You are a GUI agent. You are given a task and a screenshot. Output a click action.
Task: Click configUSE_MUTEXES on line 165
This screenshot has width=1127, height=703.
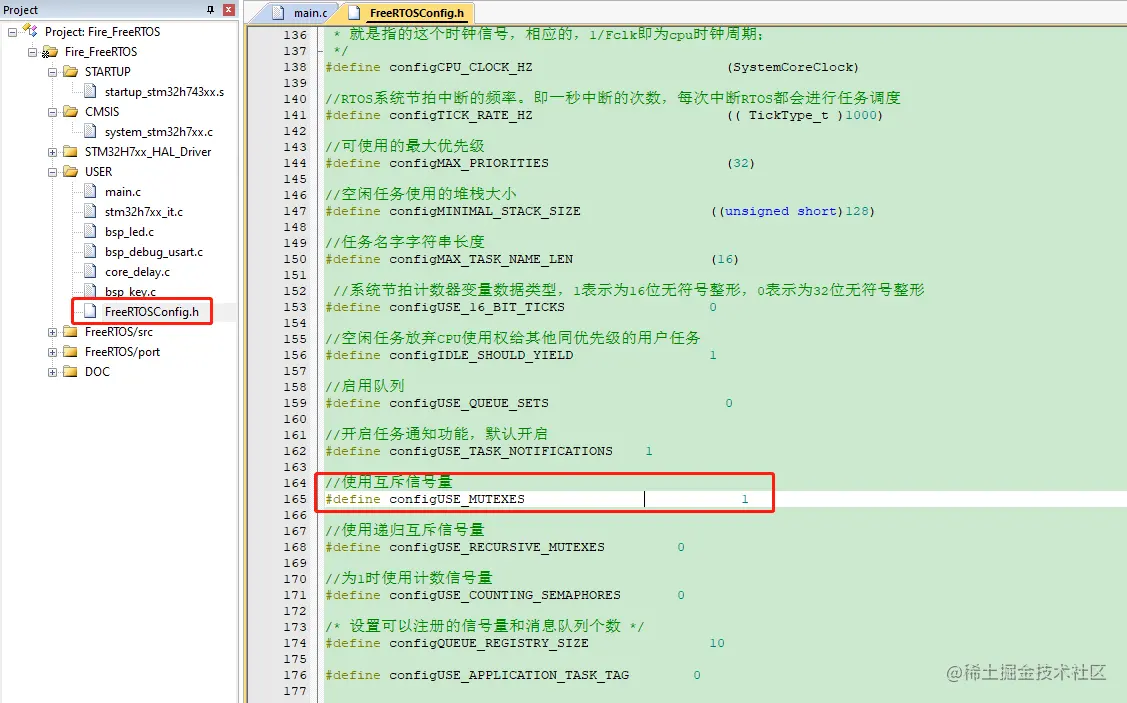(457, 499)
